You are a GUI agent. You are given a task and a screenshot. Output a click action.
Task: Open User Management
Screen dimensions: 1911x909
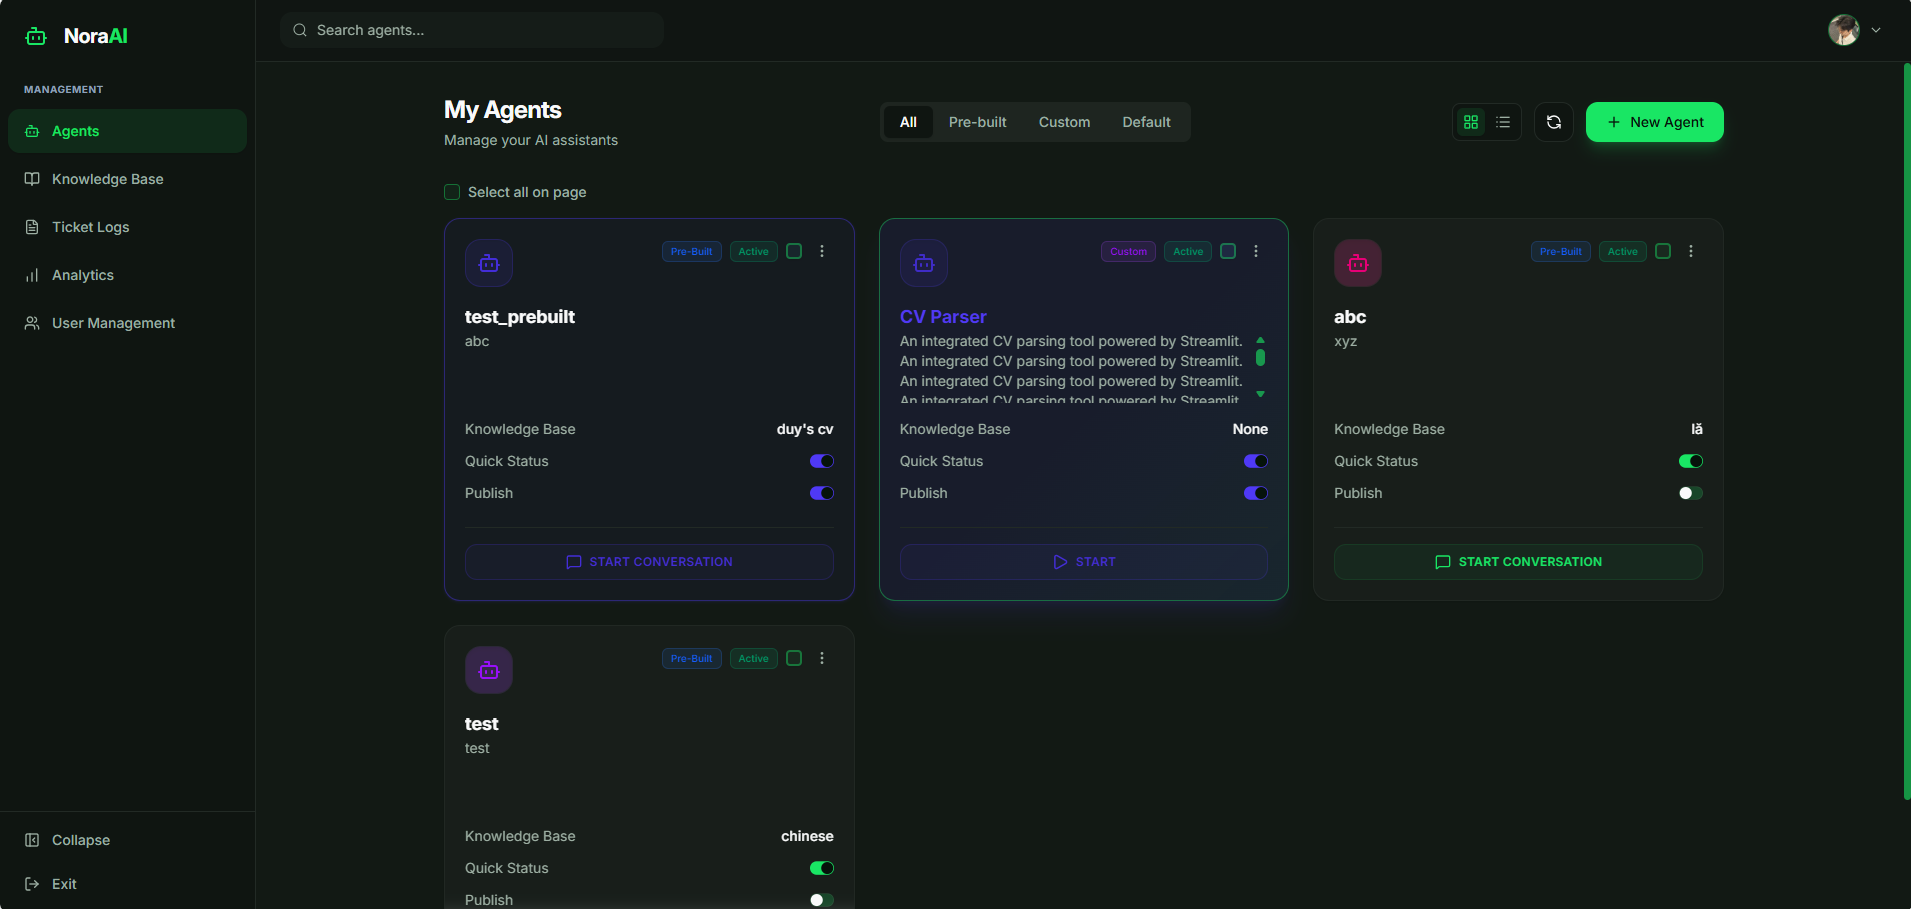(x=113, y=323)
